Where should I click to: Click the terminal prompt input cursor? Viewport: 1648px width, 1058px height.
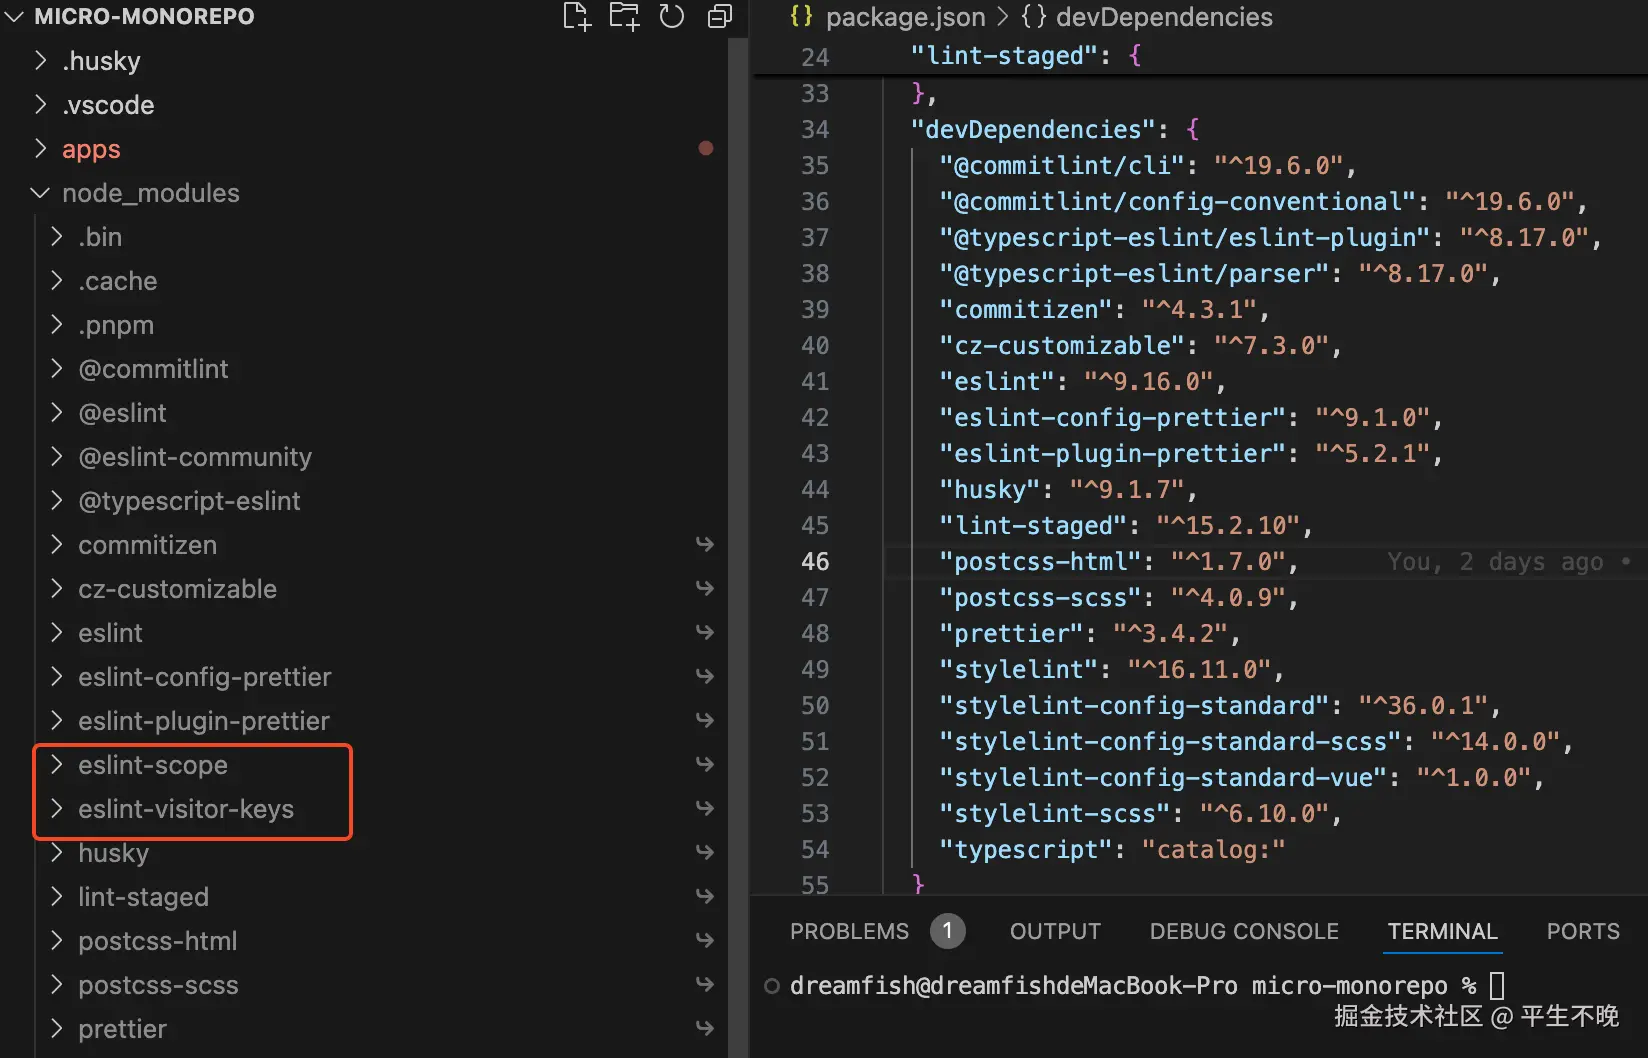(x=1497, y=986)
